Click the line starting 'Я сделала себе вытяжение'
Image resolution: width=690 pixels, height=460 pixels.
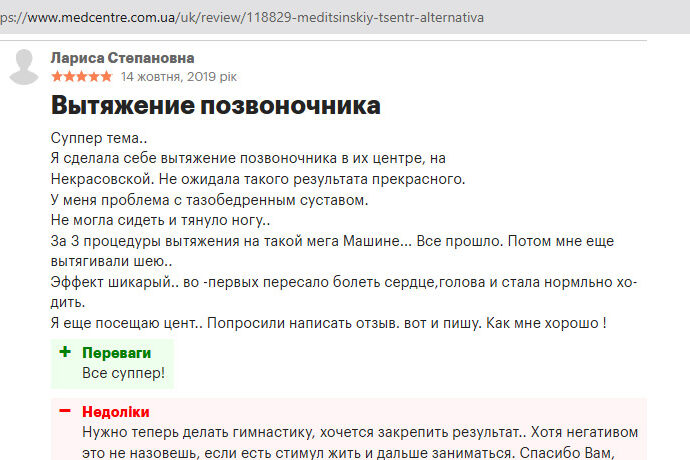click(x=250, y=158)
